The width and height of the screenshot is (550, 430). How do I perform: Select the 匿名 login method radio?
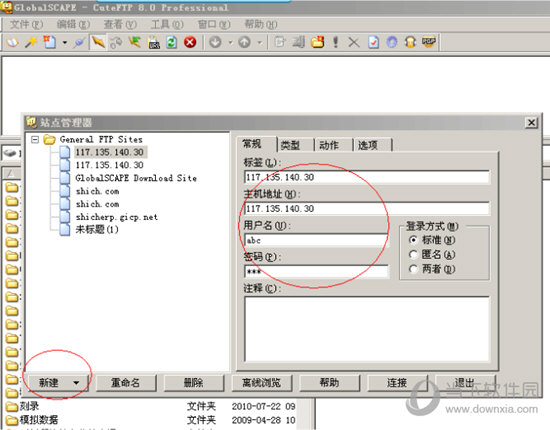click(x=414, y=254)
